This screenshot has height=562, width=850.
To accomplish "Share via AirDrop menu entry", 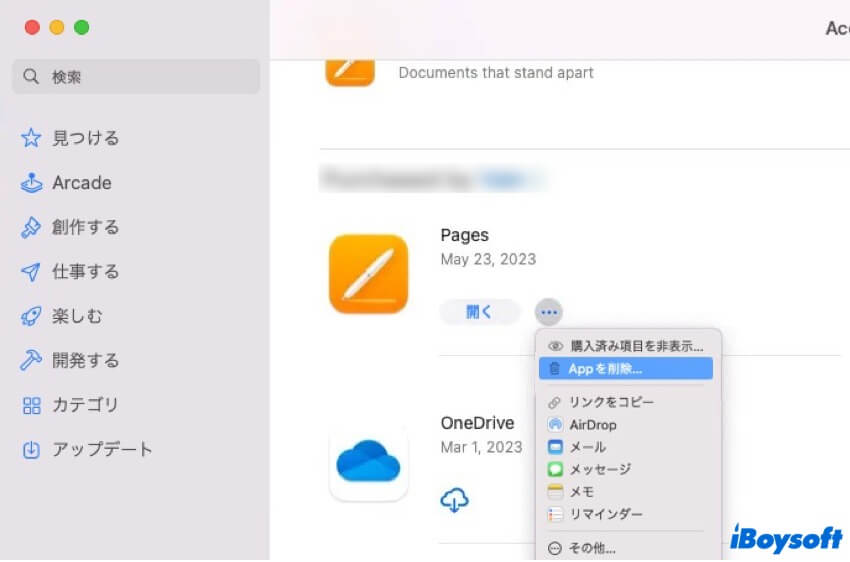I will 626,424.
